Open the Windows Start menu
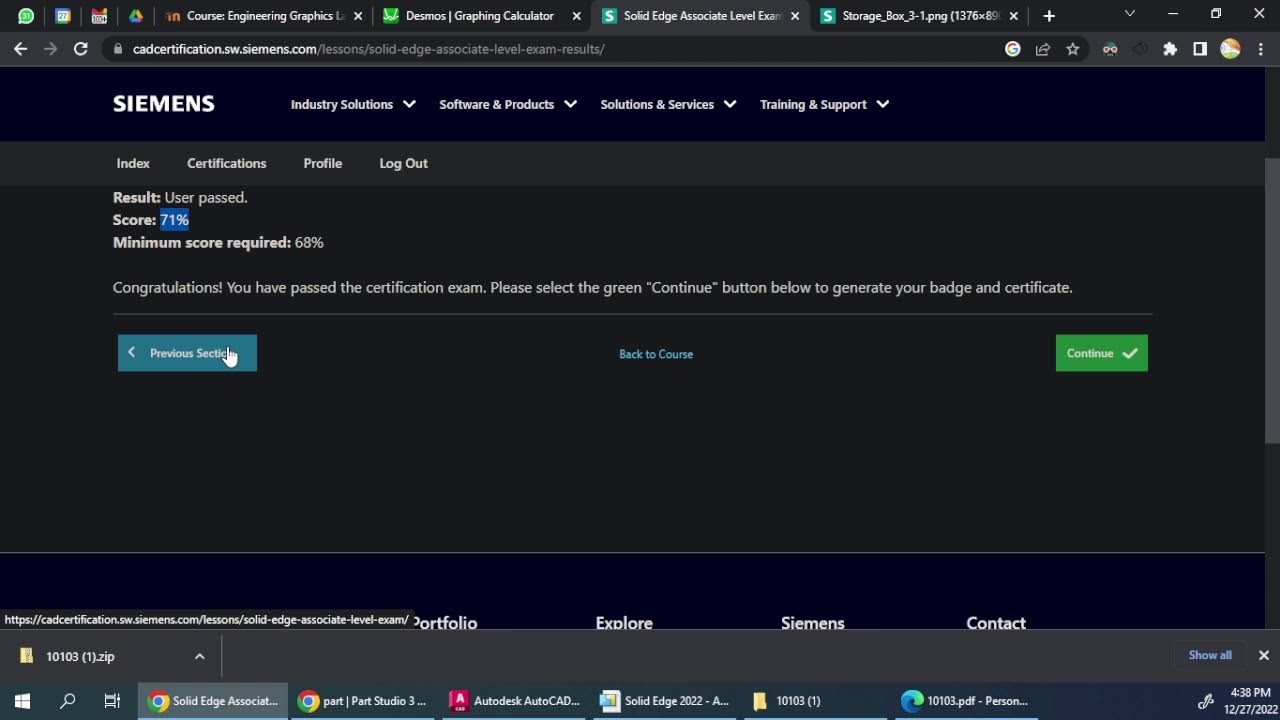Image resolution: width=1280 pixels, height=720 pixels. coord(22,701)
